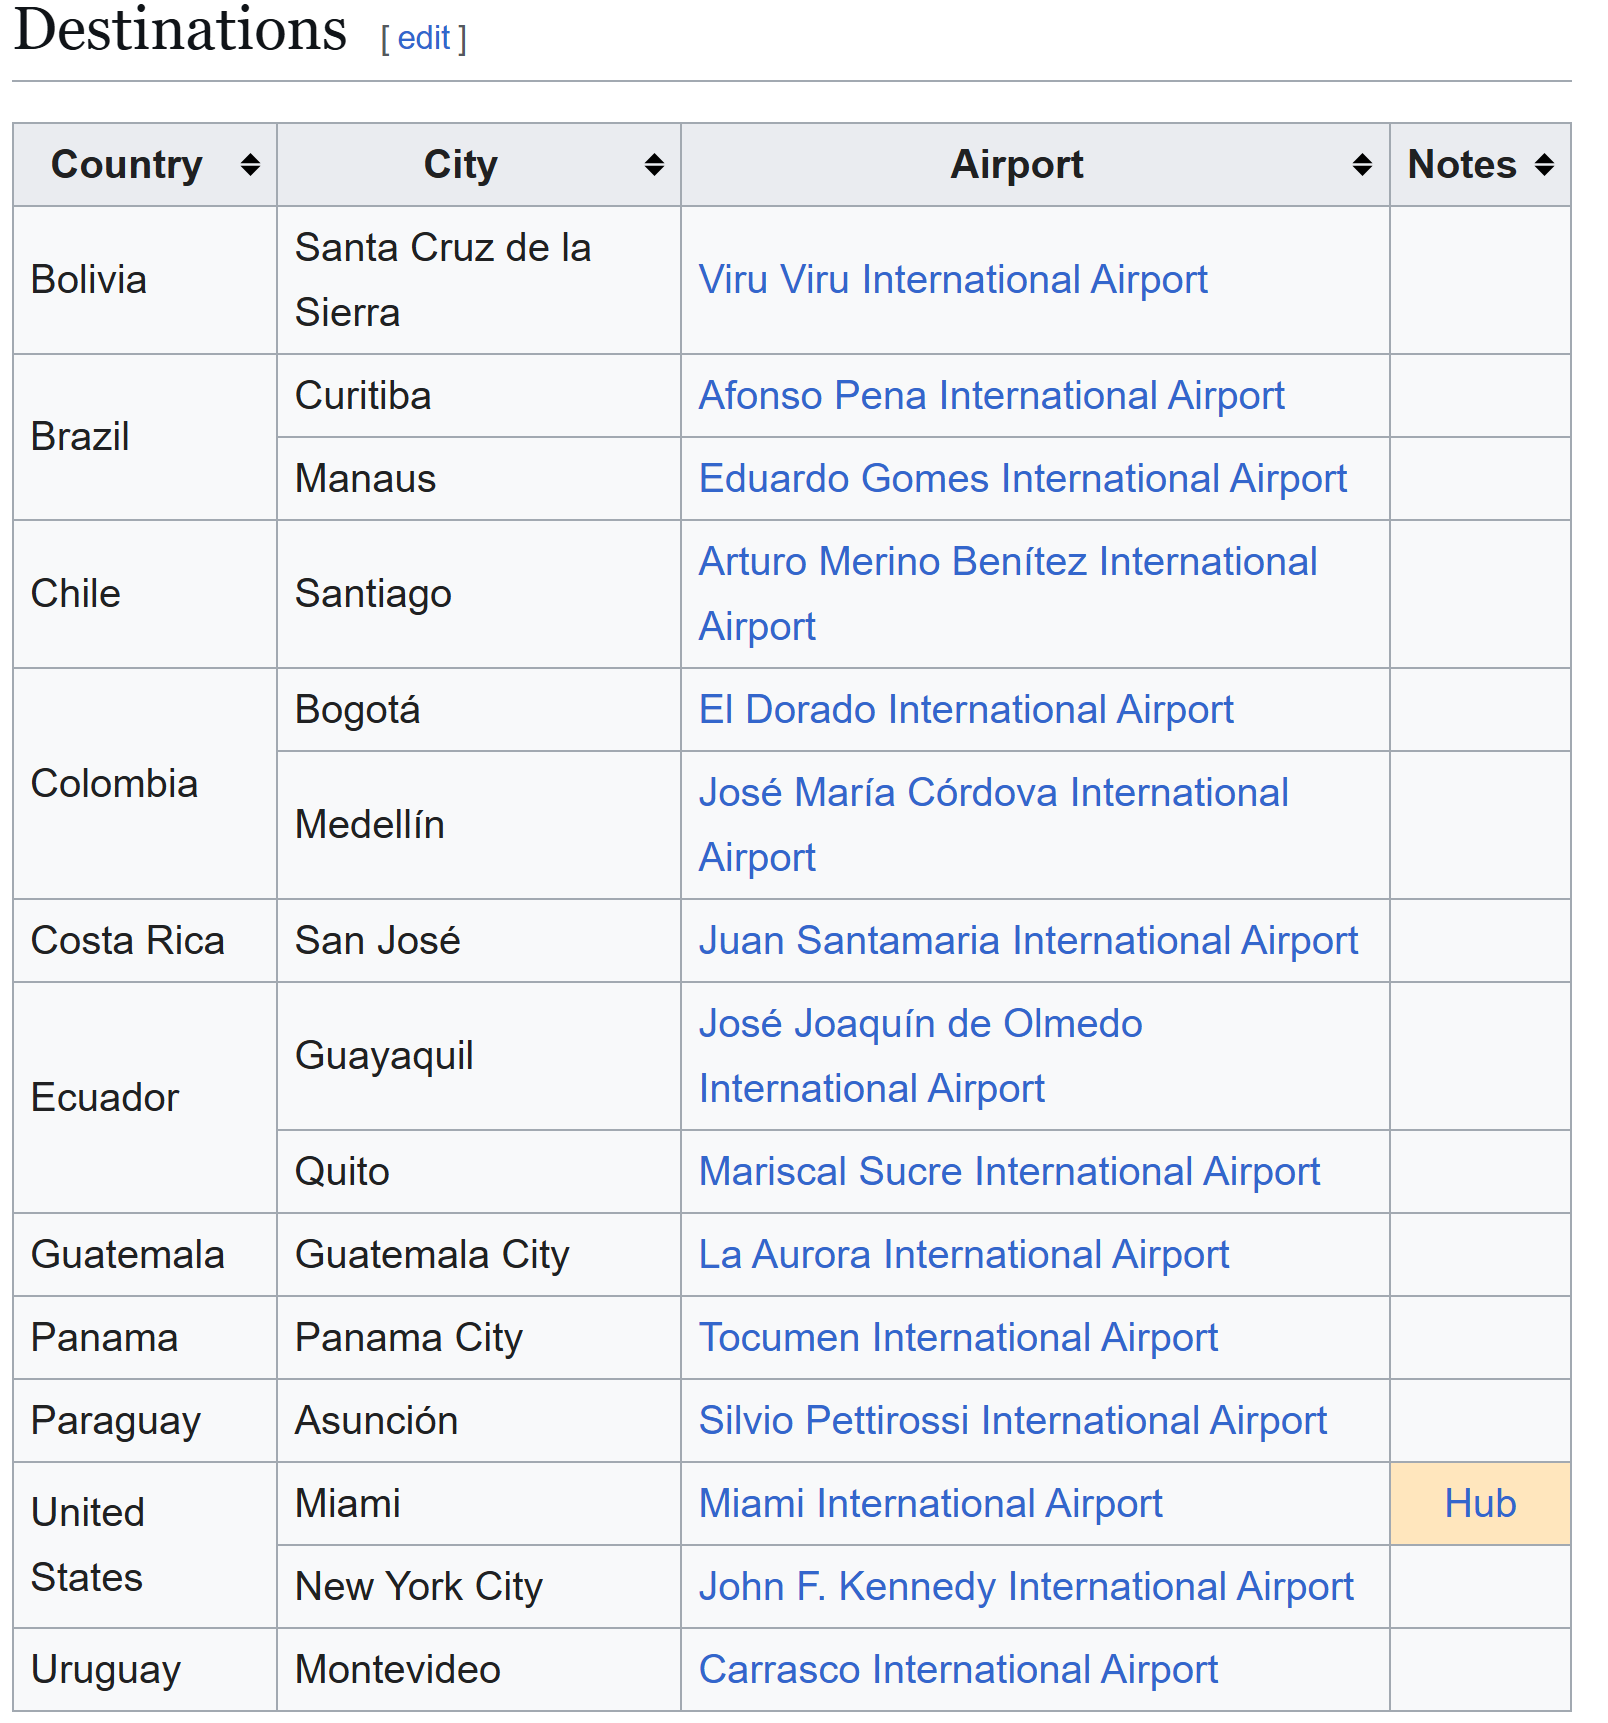Viewport: 1608px width, 1723px height.
Task: Click Tocumen International Airport link
Action: pos(957,1338)
